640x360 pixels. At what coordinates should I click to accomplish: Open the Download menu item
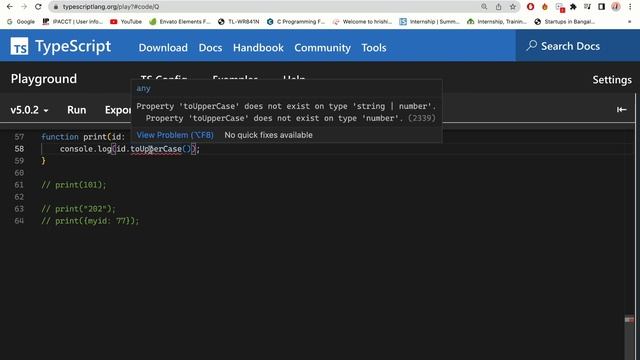(x=163, y=48)
